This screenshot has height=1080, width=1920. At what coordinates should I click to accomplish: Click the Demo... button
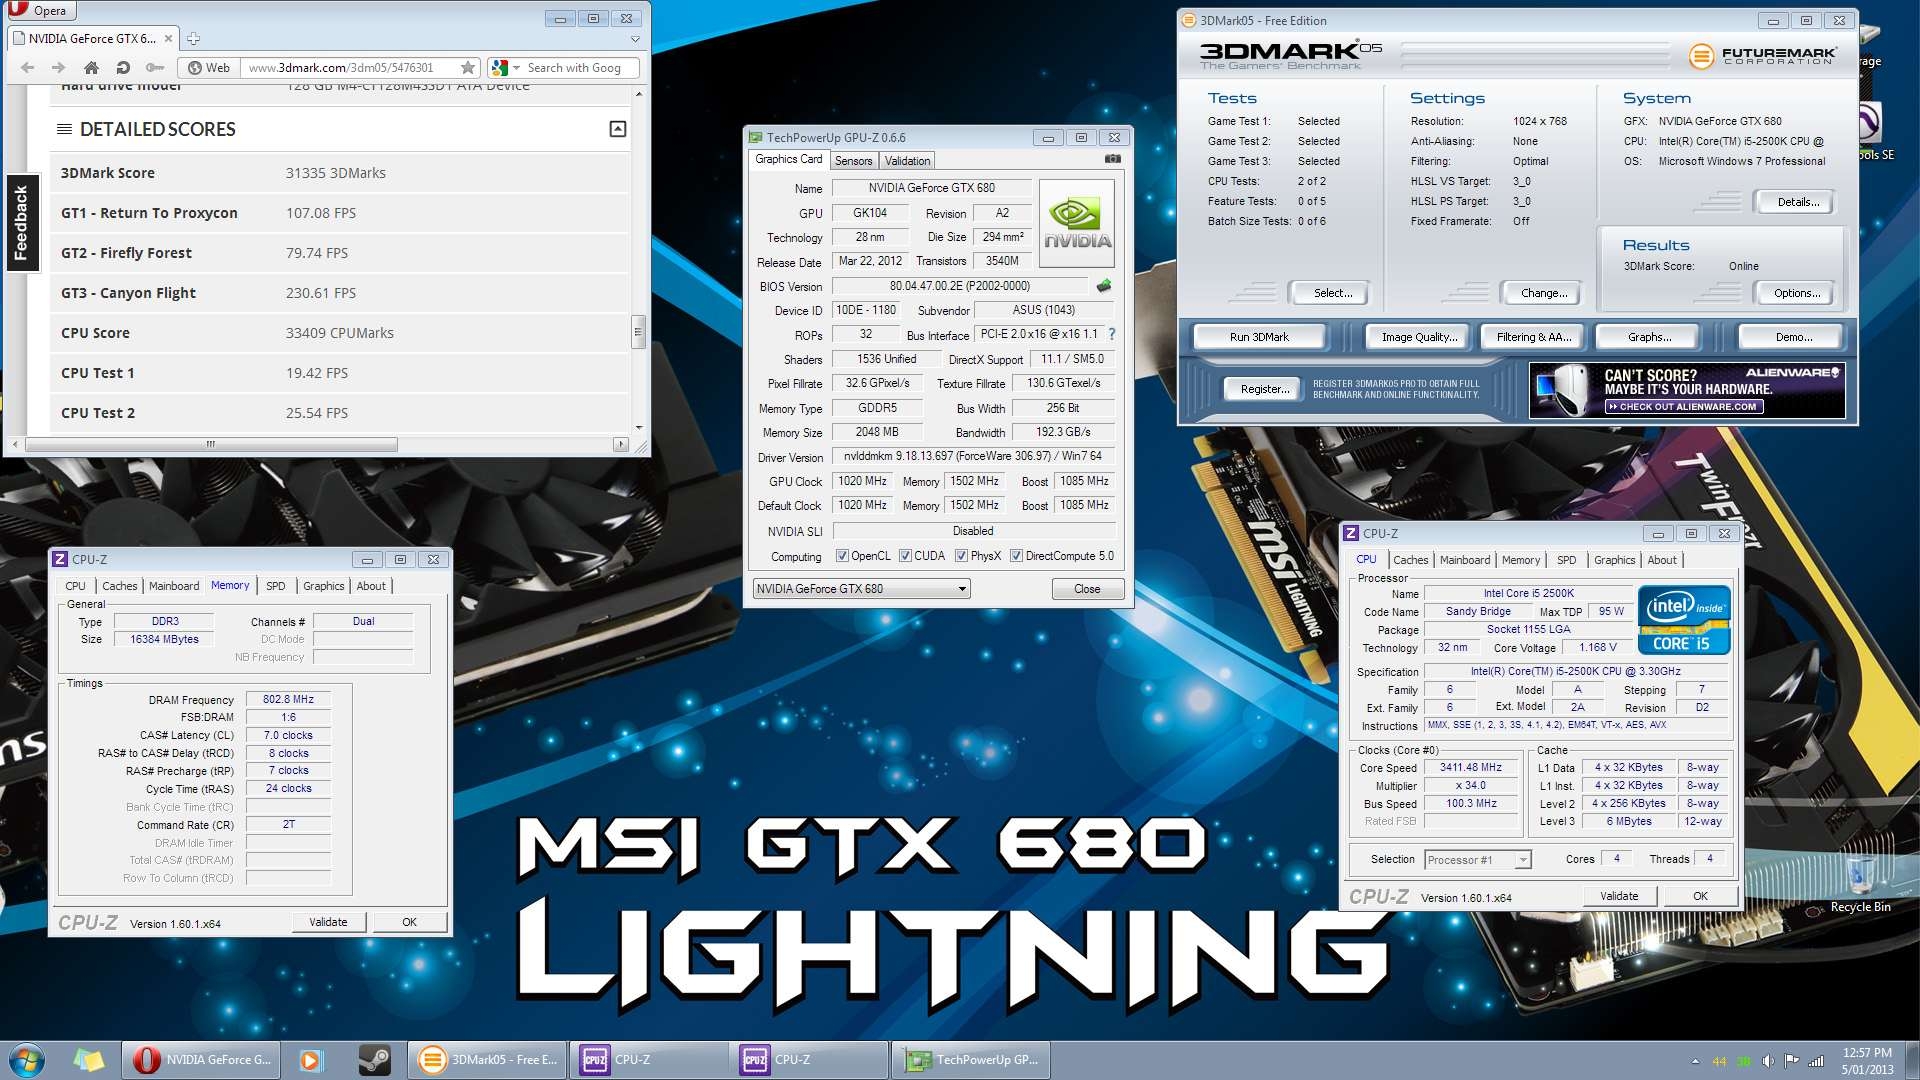[x=1793, y=337]
